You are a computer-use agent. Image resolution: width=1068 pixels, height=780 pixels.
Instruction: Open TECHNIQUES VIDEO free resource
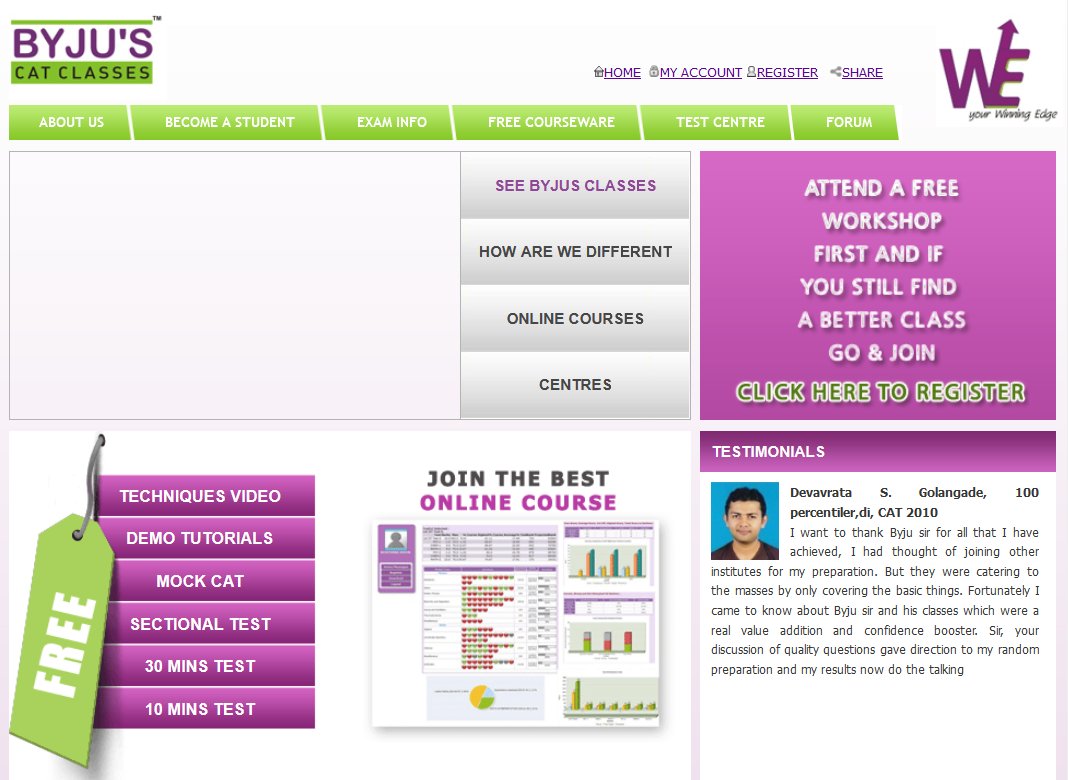(x=206, y=496)
